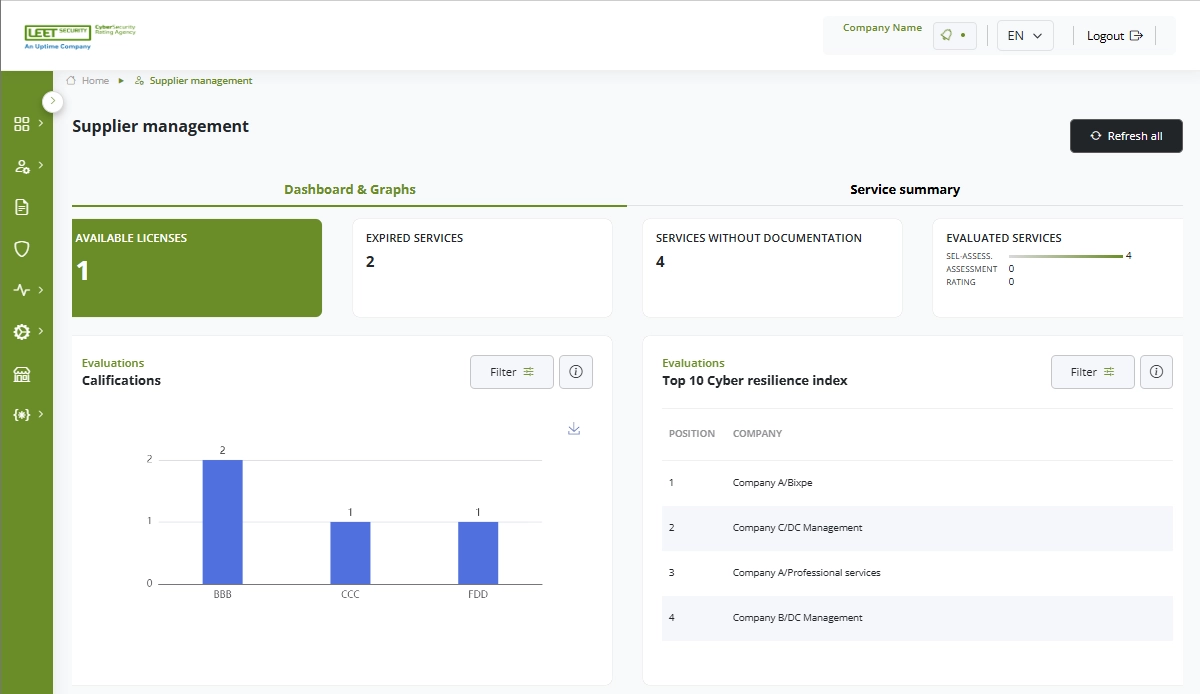
Task: Click the Evaluated Services card title
Action: (1004, 238)
